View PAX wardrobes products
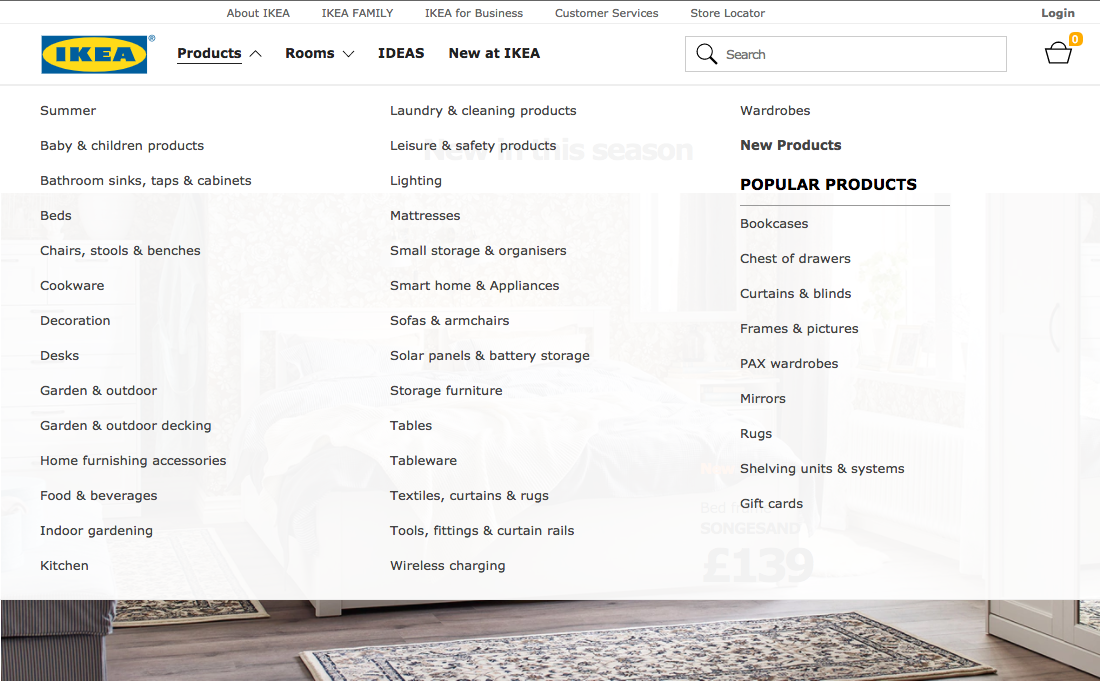 (789, 363)
